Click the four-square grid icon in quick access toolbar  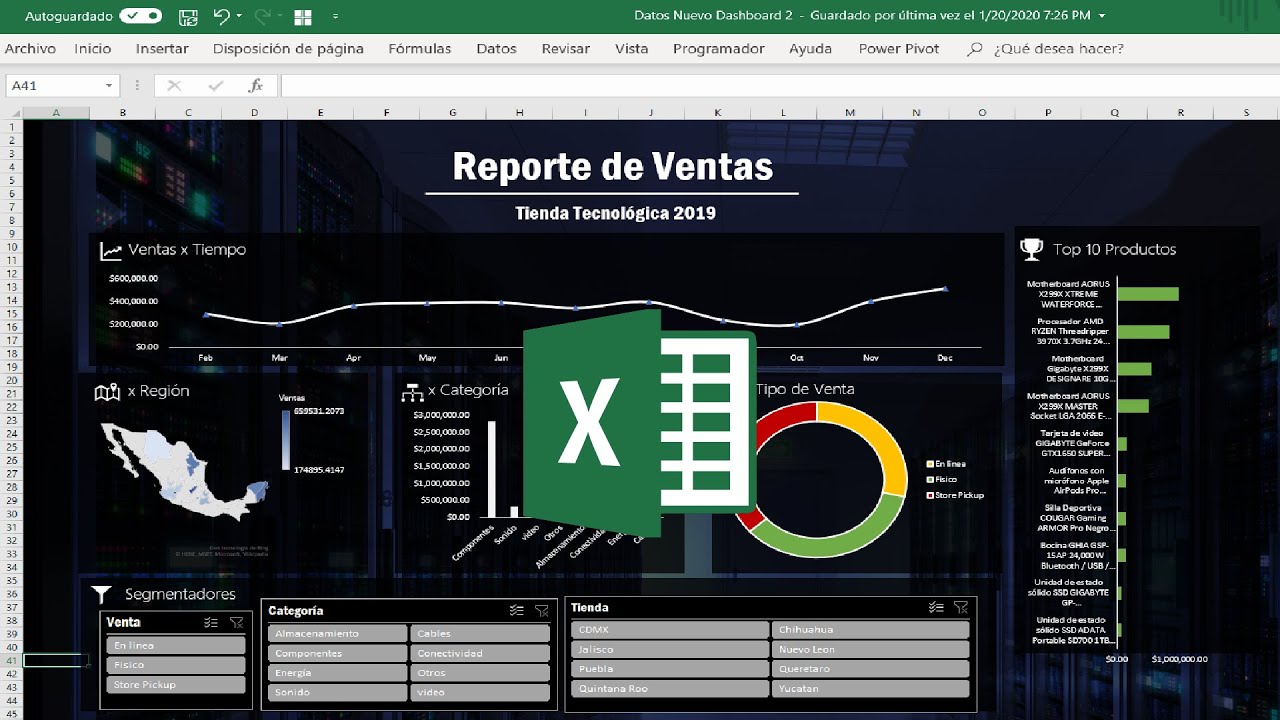[303, 17]
